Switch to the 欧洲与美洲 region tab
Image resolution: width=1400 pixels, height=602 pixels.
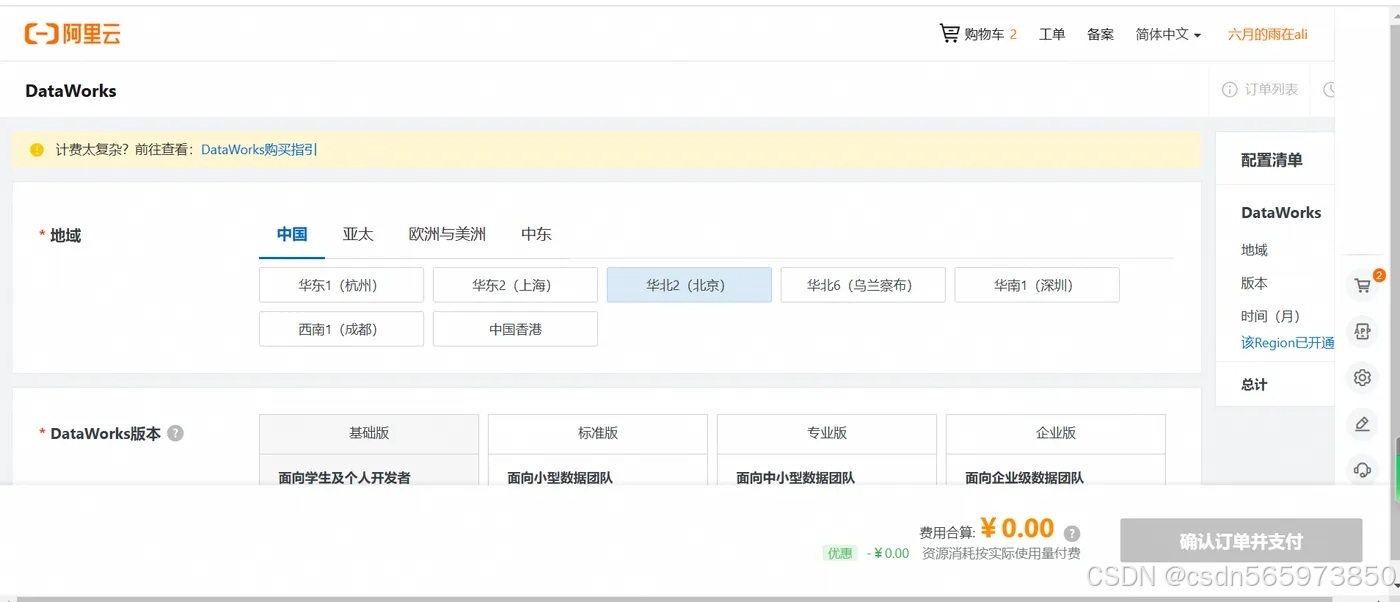[447, 234]
